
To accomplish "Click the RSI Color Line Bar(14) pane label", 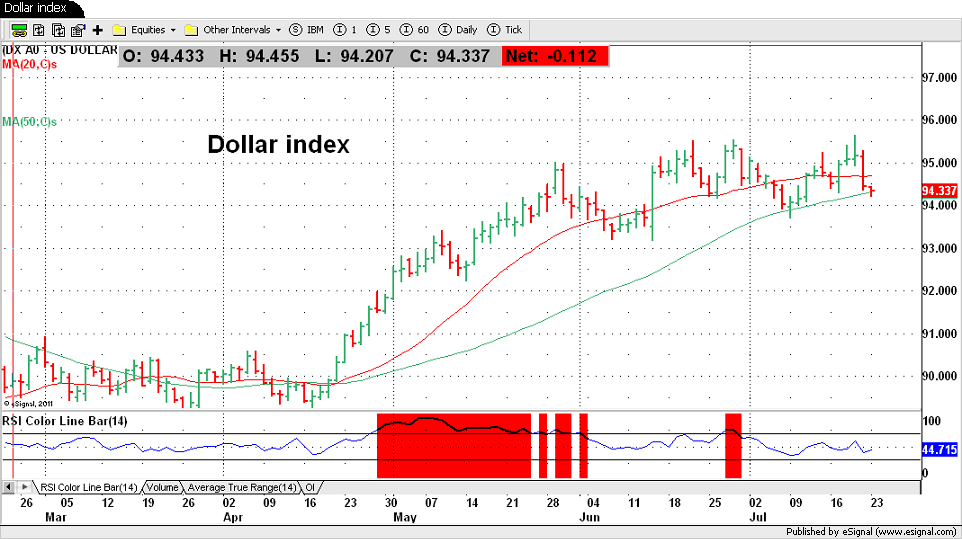I will (65, 421).
